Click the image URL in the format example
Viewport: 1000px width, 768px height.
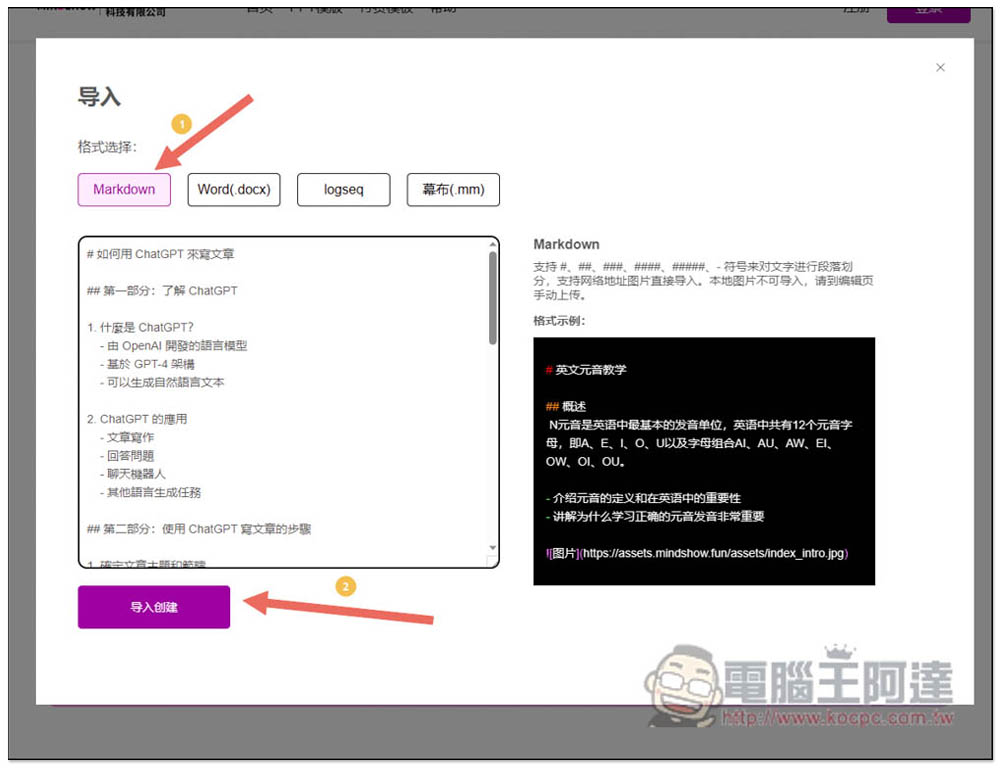713,553
